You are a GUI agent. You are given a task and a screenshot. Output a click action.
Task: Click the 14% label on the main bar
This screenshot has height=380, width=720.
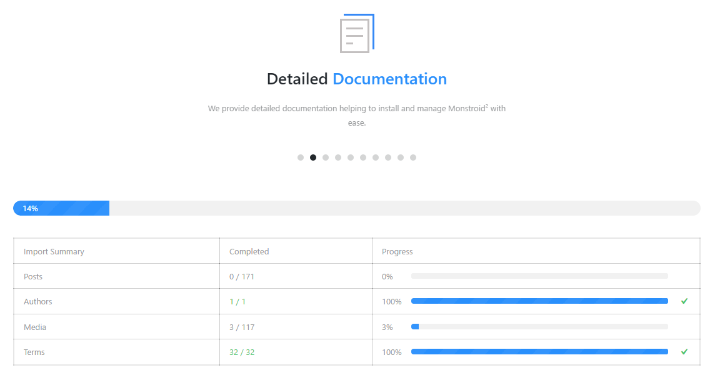point(30,208)
